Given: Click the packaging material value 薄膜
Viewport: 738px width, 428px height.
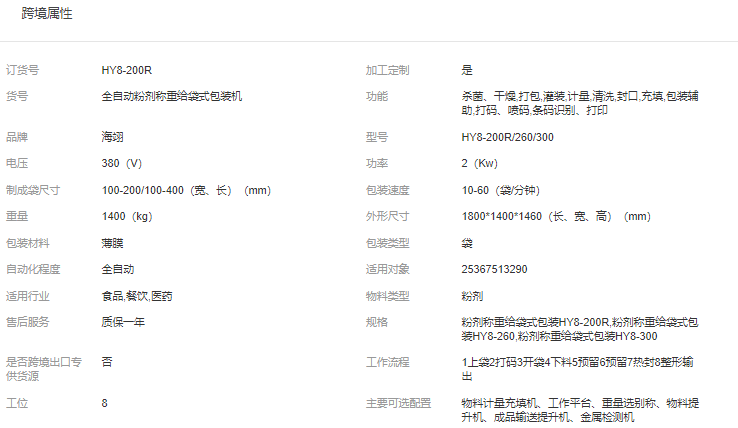Looking at the screenshot, I should (113, 243).
